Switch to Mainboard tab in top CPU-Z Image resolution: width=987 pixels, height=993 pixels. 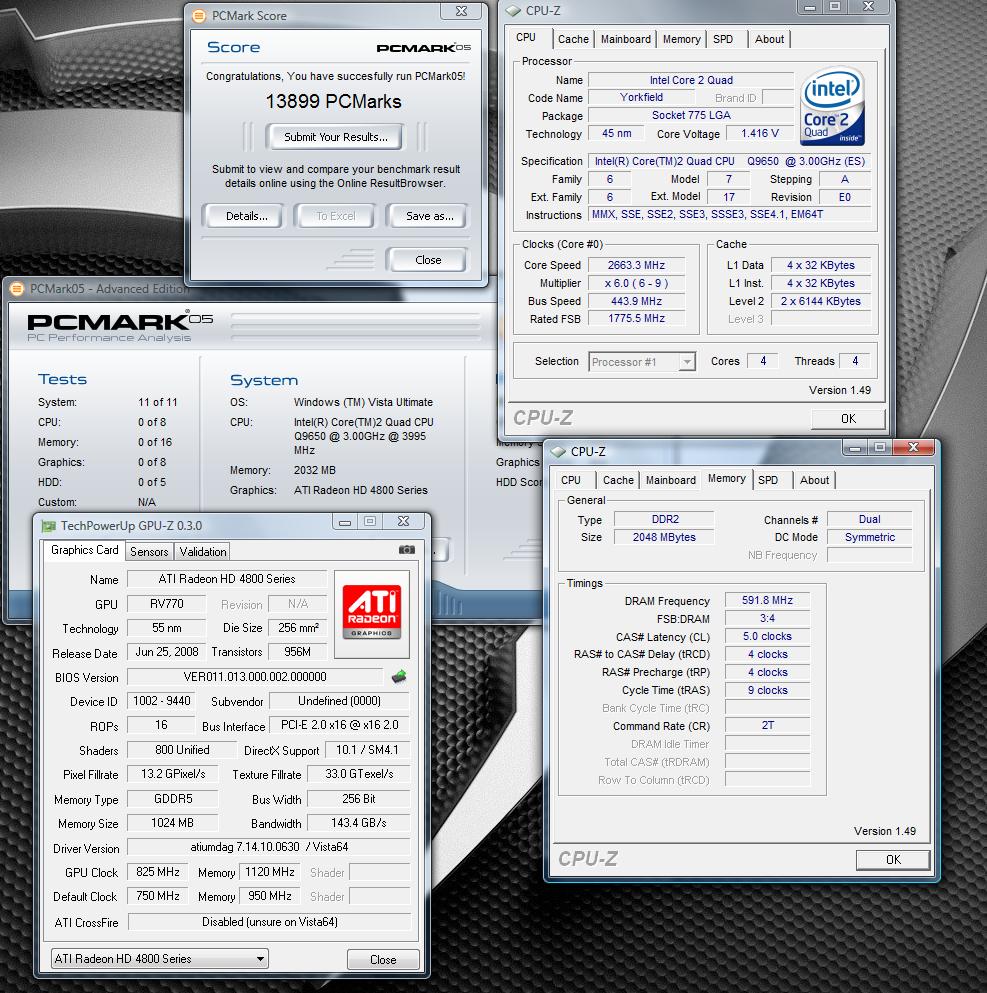pyautogui.click(x=626, y=39)
